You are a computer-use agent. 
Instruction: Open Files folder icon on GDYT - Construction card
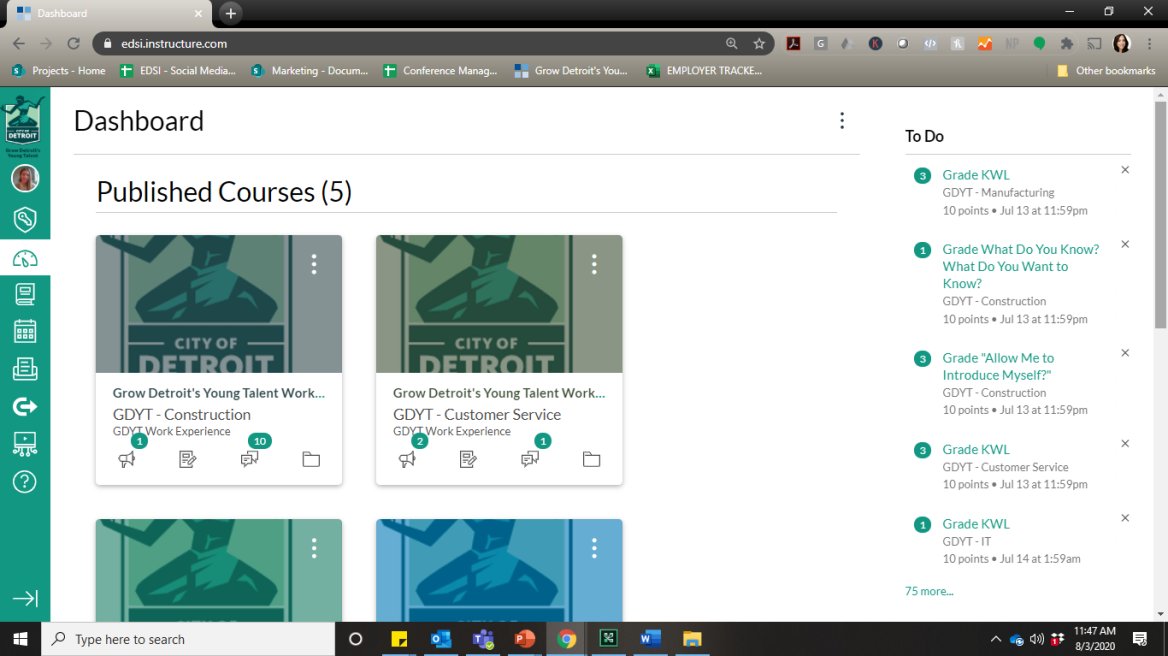311,459
